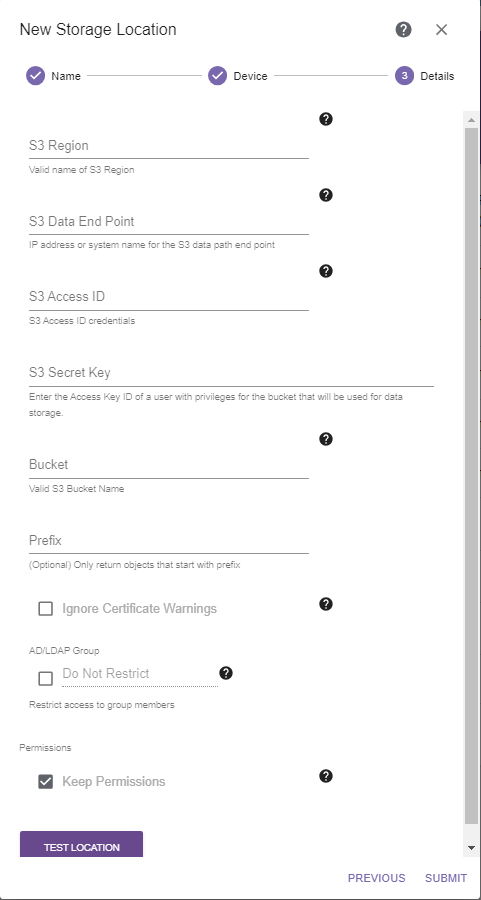Click help icon for S3 Data End Point

325,195
